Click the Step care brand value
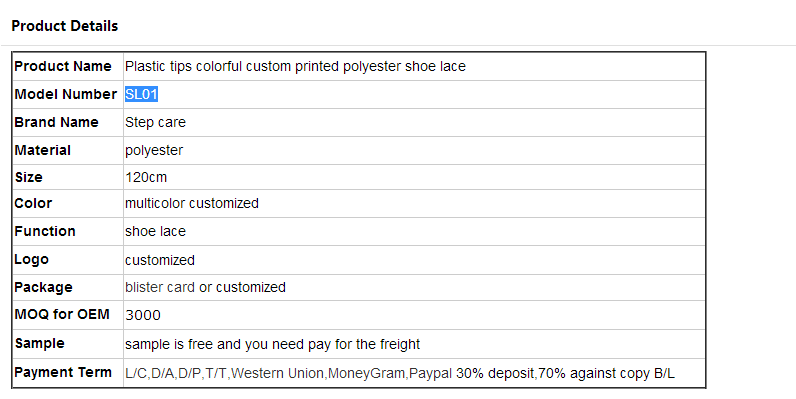This screenshot has height=399, width=796. 155,122
